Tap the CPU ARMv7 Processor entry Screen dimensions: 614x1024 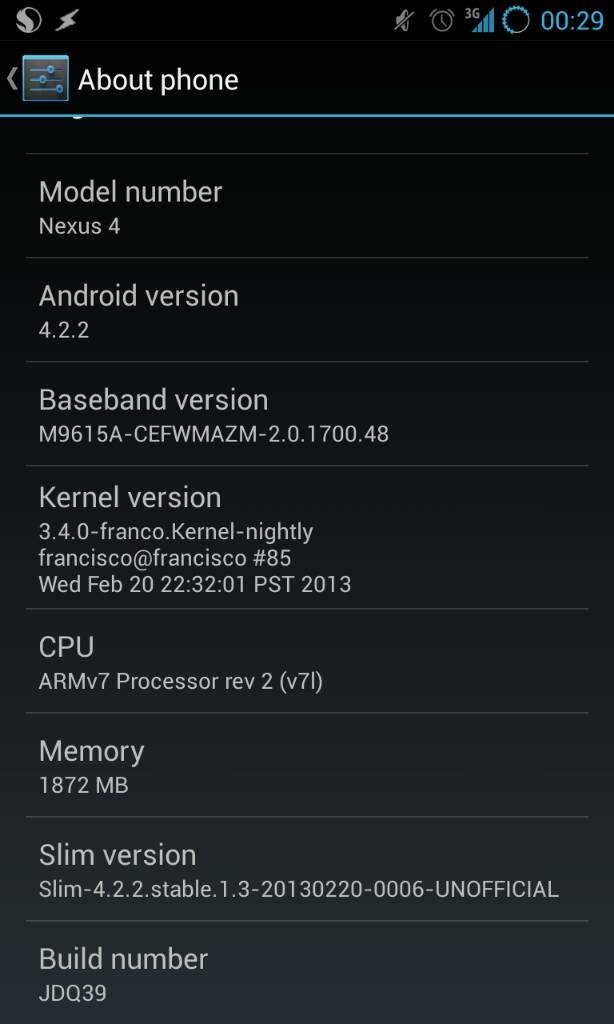click(307, 661)
